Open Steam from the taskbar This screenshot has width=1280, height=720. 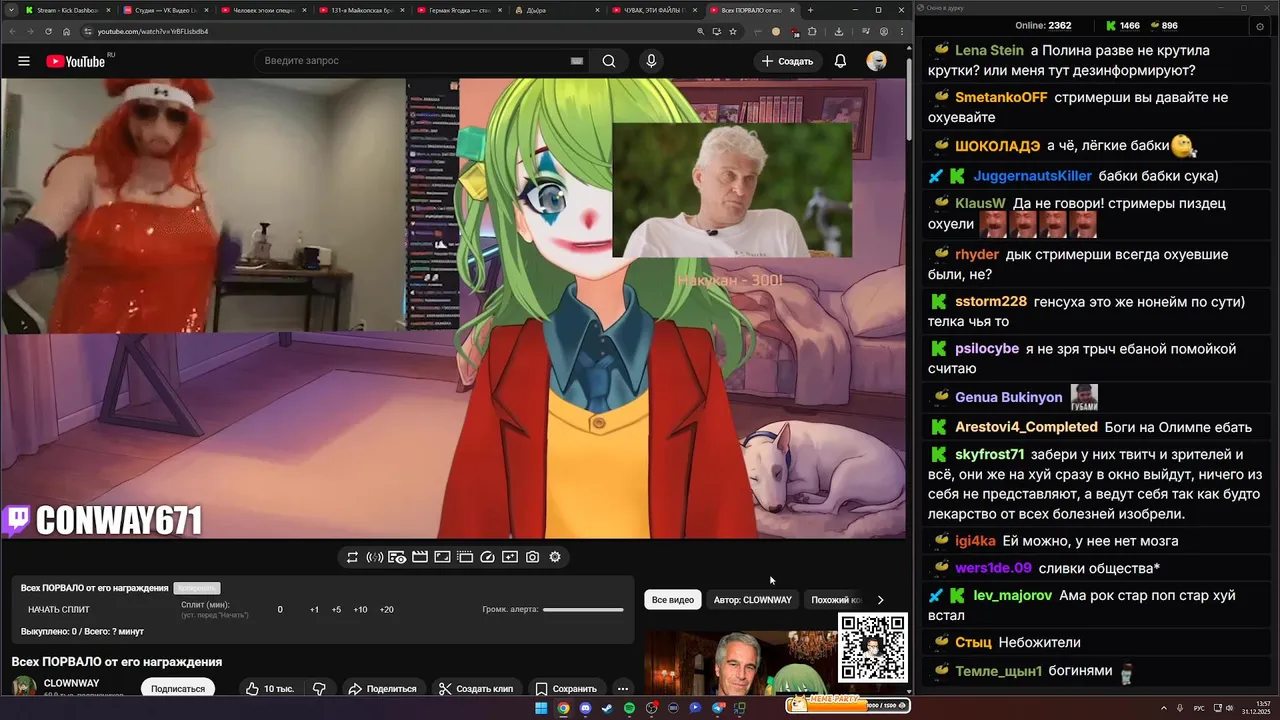point(607,708)
